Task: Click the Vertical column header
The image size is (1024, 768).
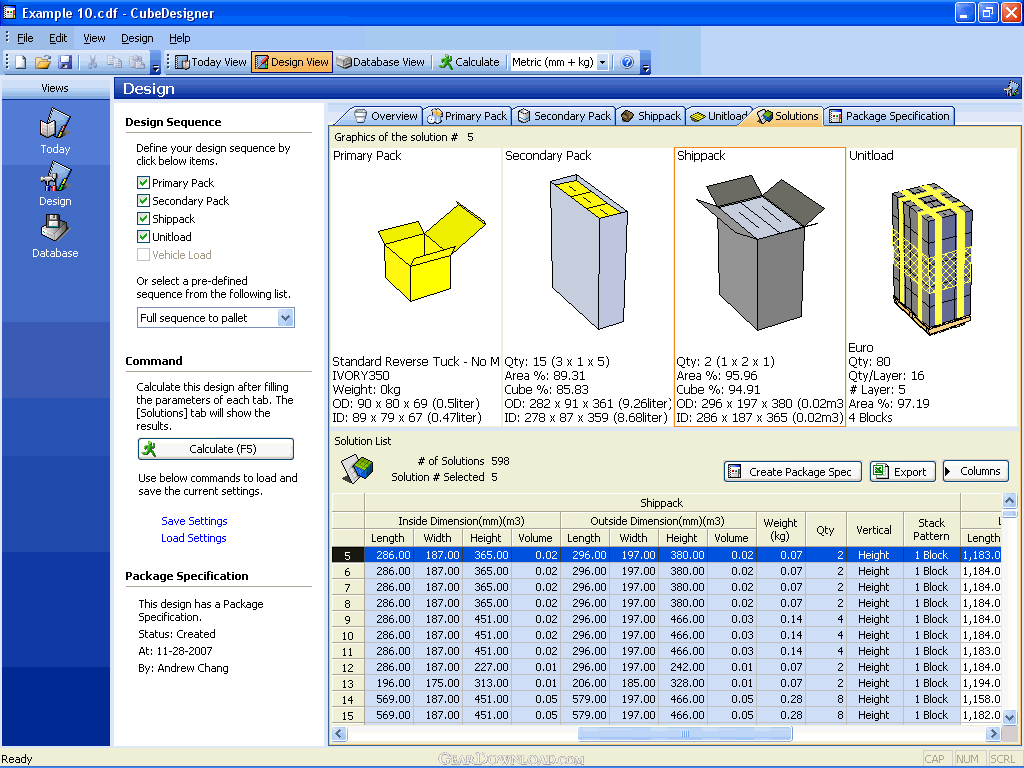Action: pos(874,530)
